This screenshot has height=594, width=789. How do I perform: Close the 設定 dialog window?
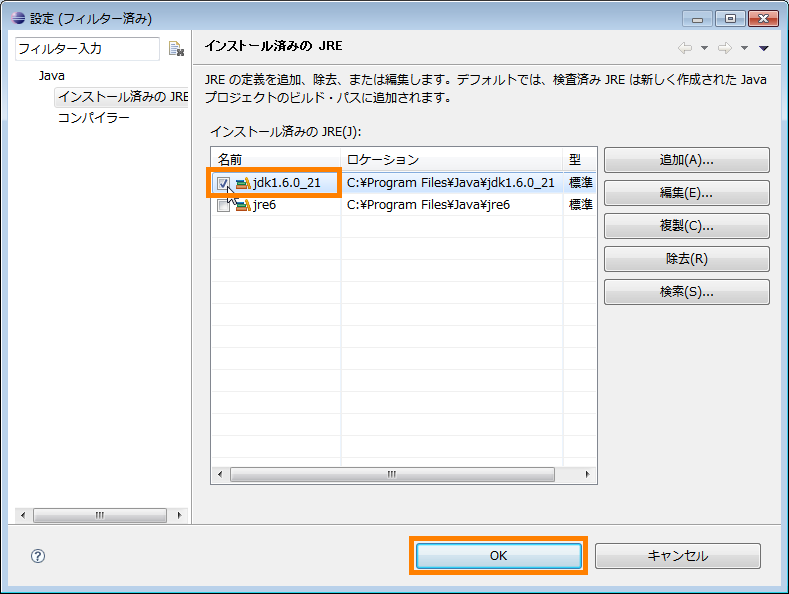pos(763,19)
